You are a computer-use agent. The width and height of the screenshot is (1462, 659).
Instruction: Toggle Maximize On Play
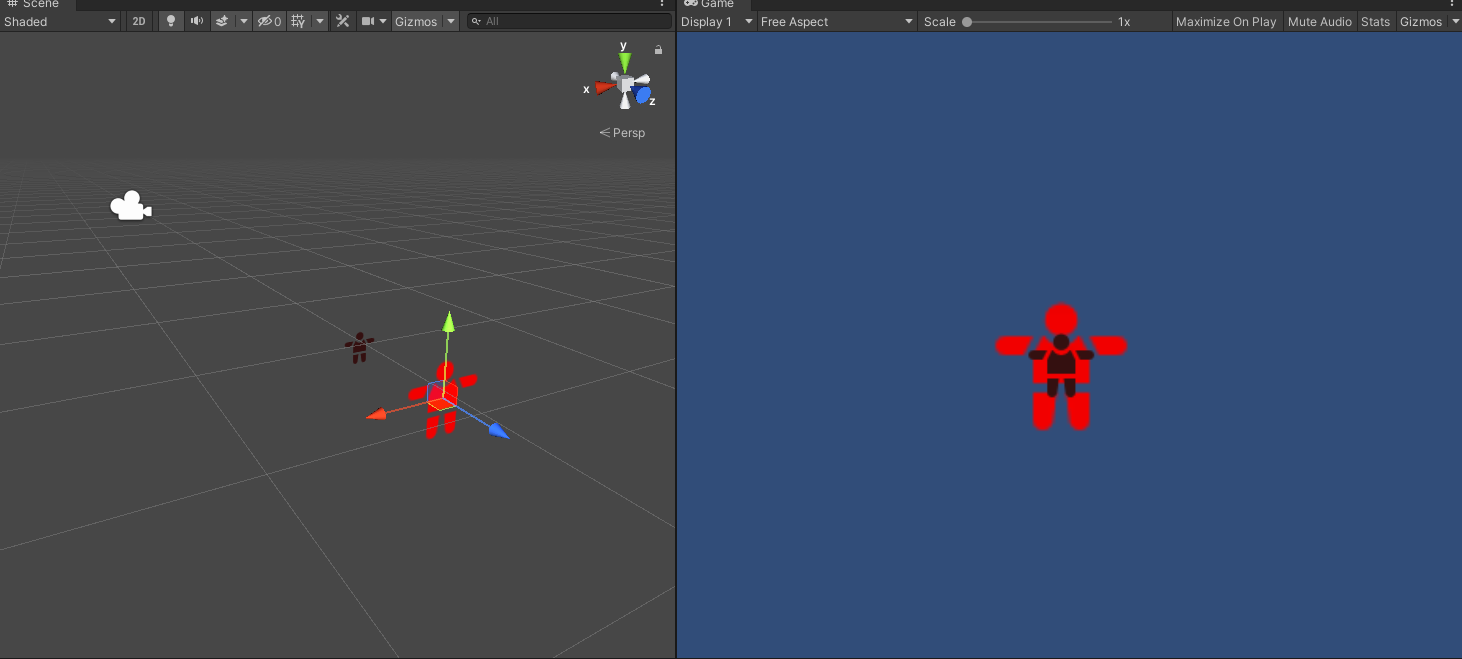coord(1226,21)
